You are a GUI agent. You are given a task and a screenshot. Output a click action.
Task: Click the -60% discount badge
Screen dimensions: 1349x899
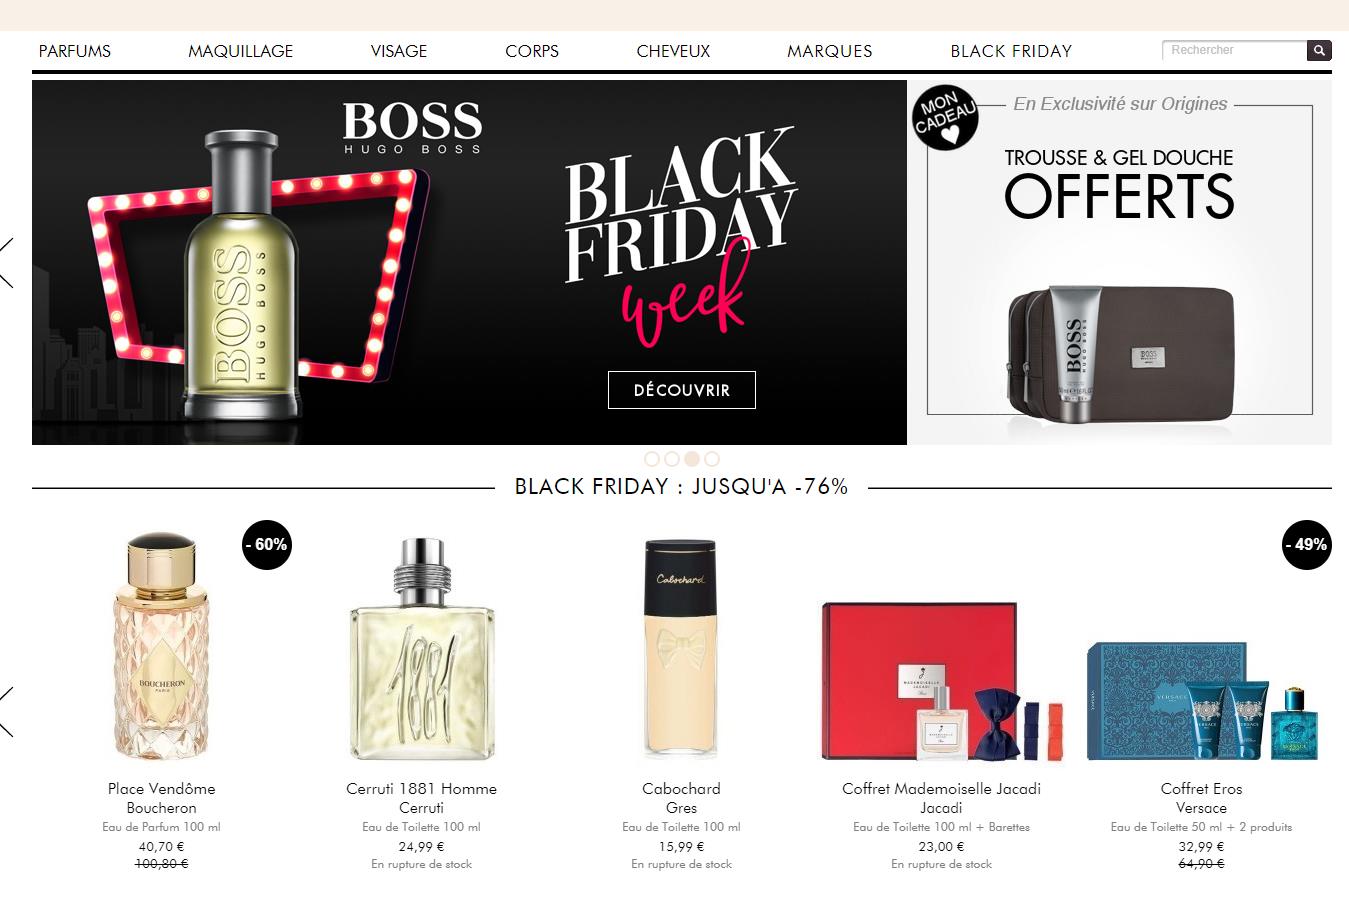click(x=267, y=545)
